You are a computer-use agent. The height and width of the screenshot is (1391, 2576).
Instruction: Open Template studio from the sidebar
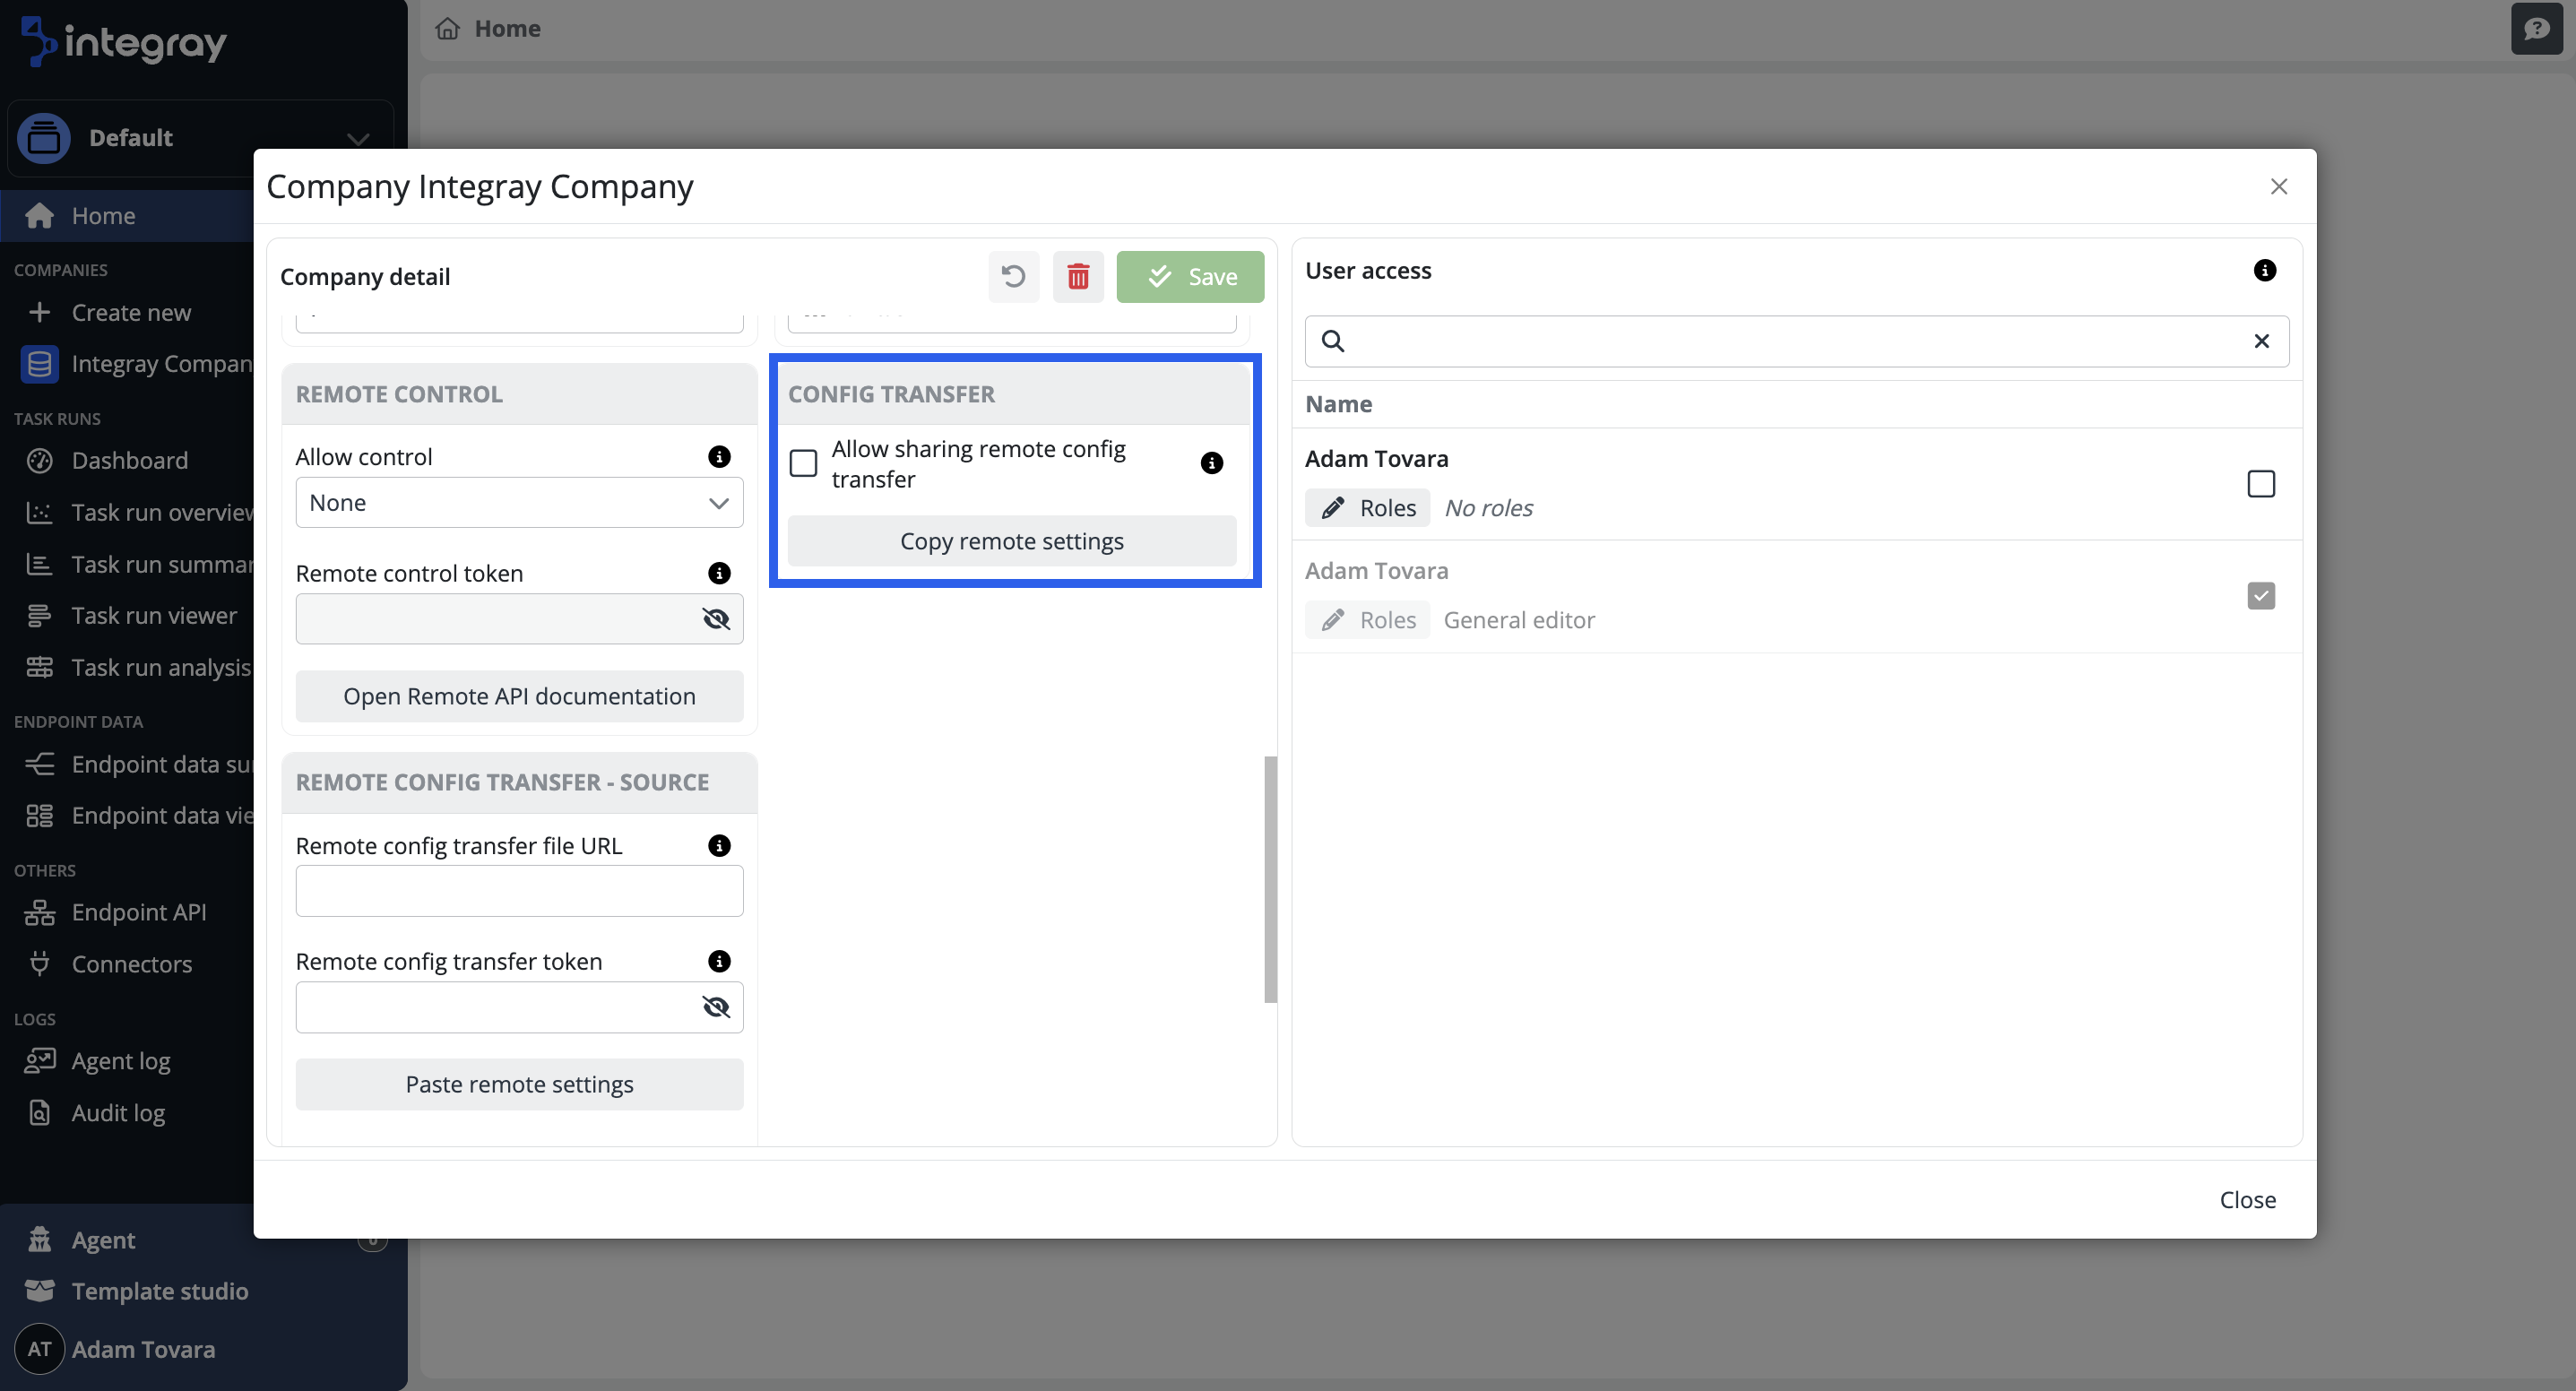(x=159, y=1291)
